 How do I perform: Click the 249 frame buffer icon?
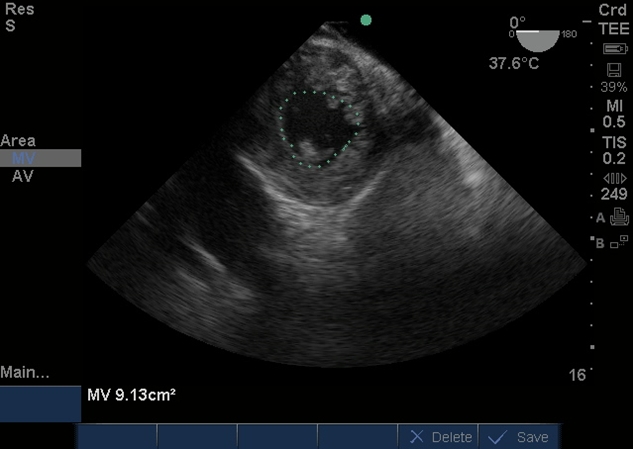click(615, 178)
